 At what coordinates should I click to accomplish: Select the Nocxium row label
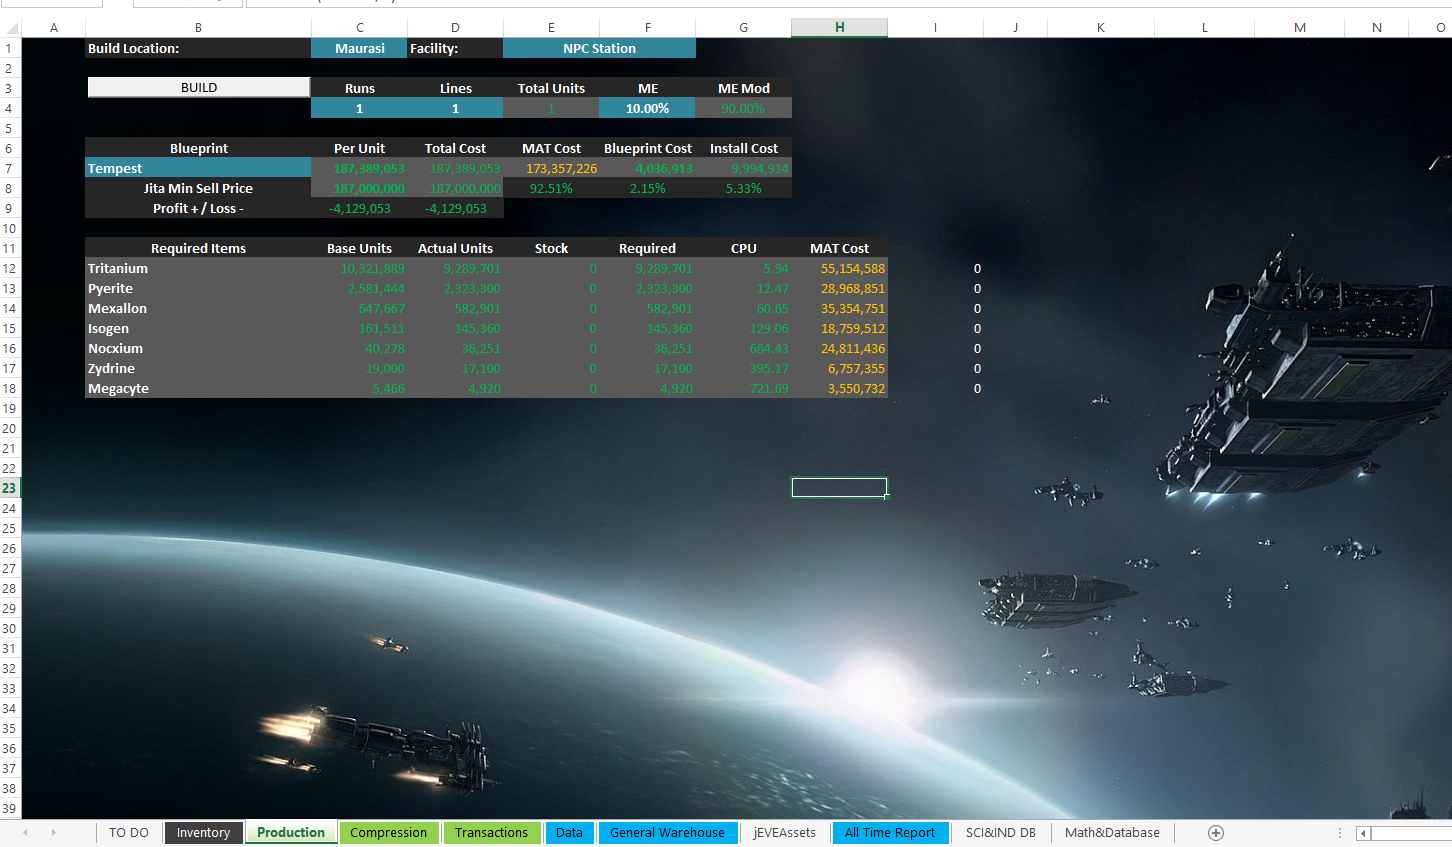198,348
